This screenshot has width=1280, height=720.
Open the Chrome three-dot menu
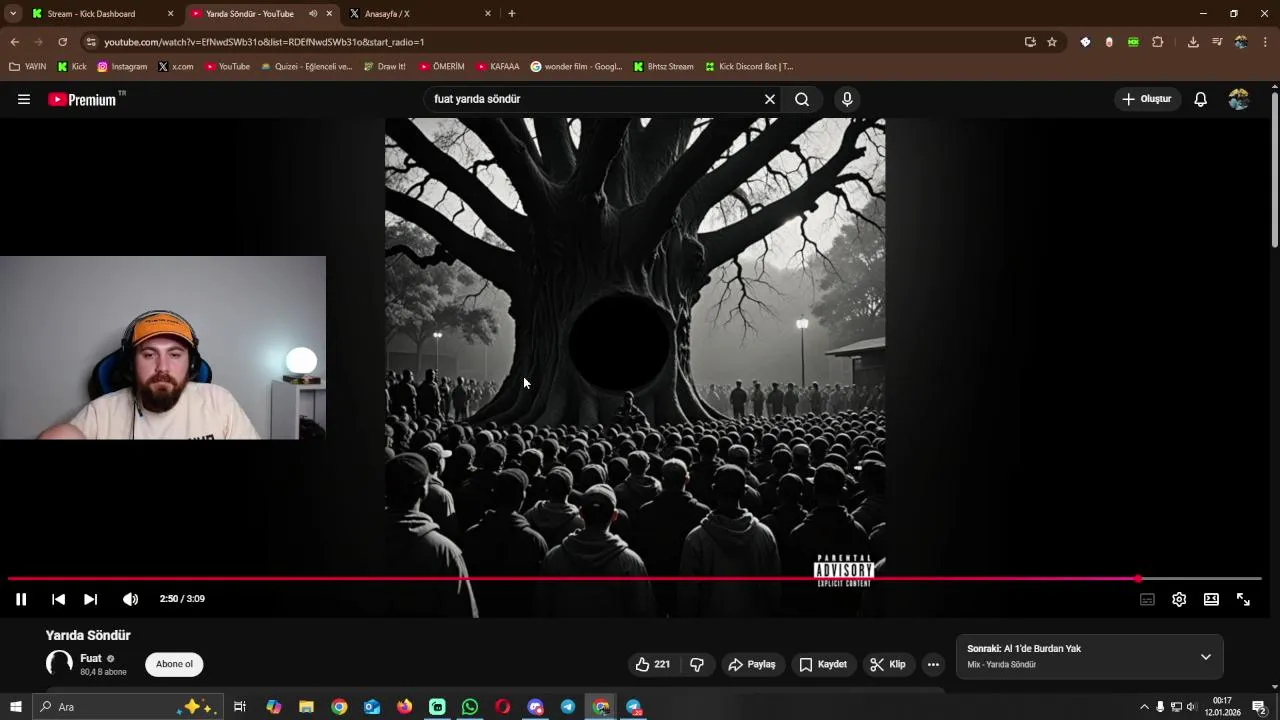[x=1265, y=42]
